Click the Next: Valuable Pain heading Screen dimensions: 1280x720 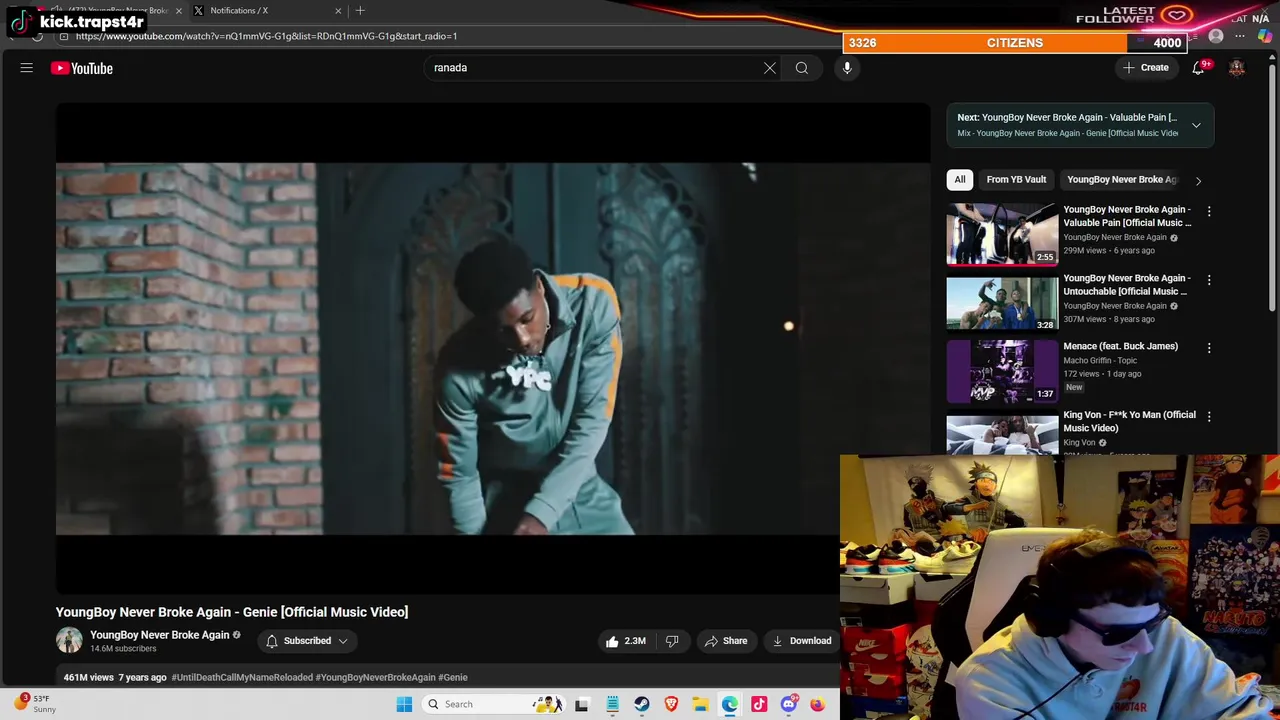coord(1067,118)
